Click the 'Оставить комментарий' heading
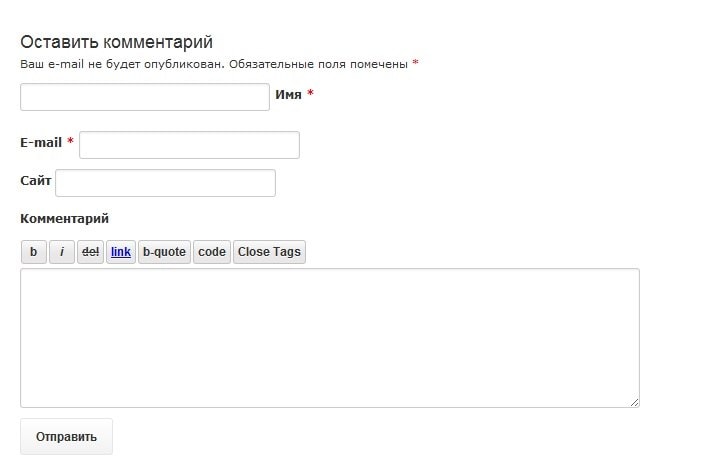This screenshot has height=471, width=721. (116, 42)
